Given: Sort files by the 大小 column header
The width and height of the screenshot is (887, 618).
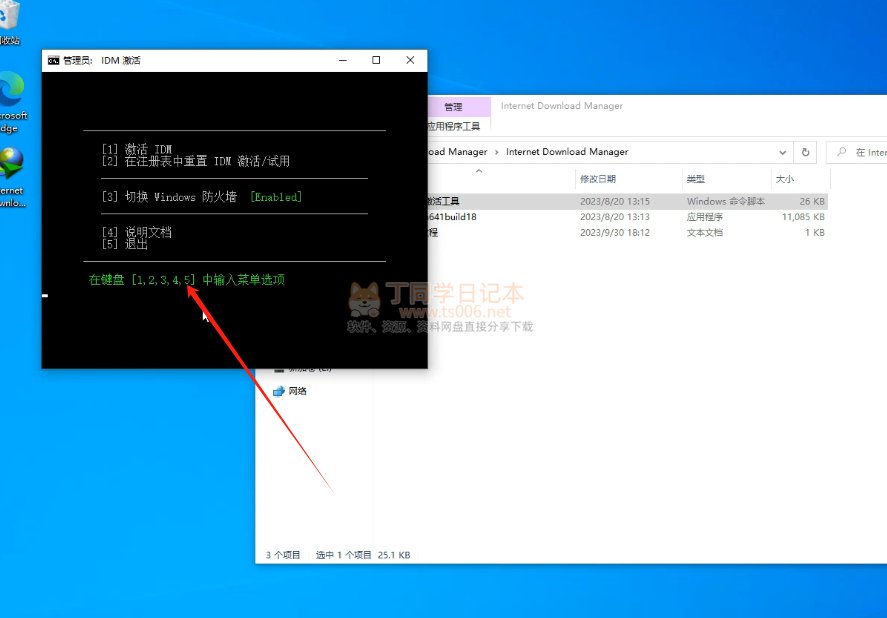Looking at the screenshot, I should (785, 179).
